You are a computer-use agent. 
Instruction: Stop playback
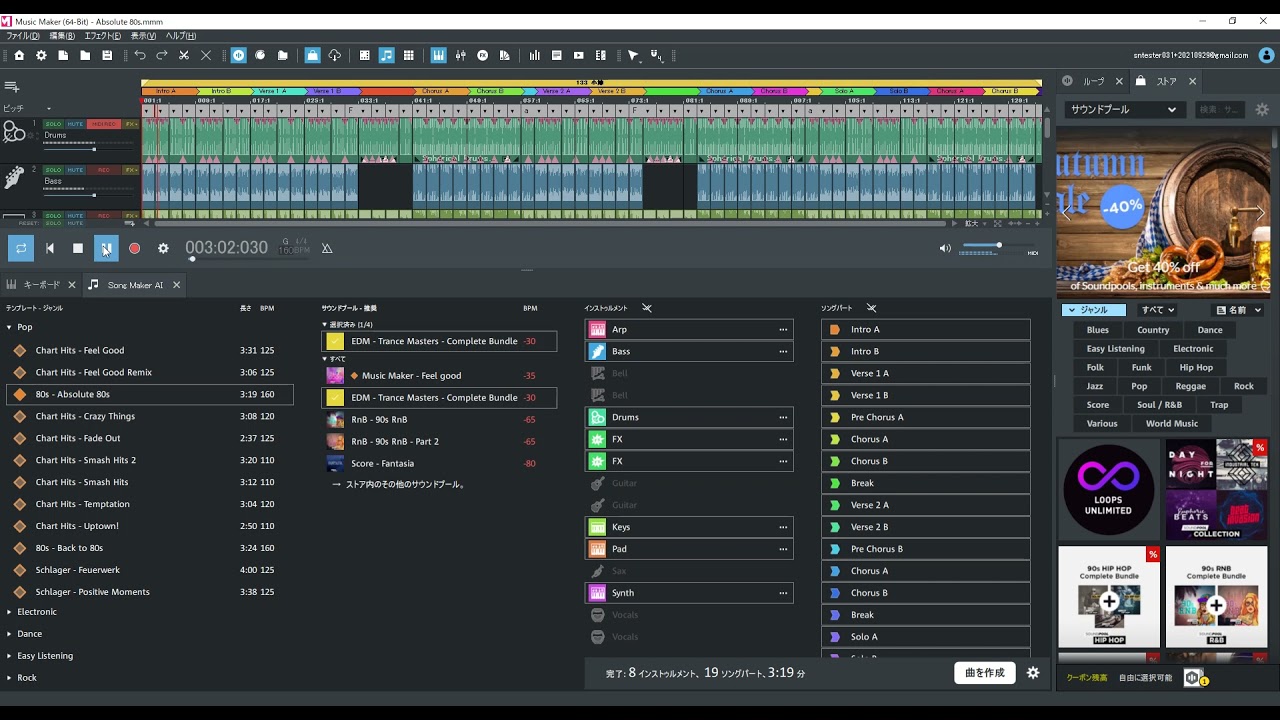pos(78,248)
